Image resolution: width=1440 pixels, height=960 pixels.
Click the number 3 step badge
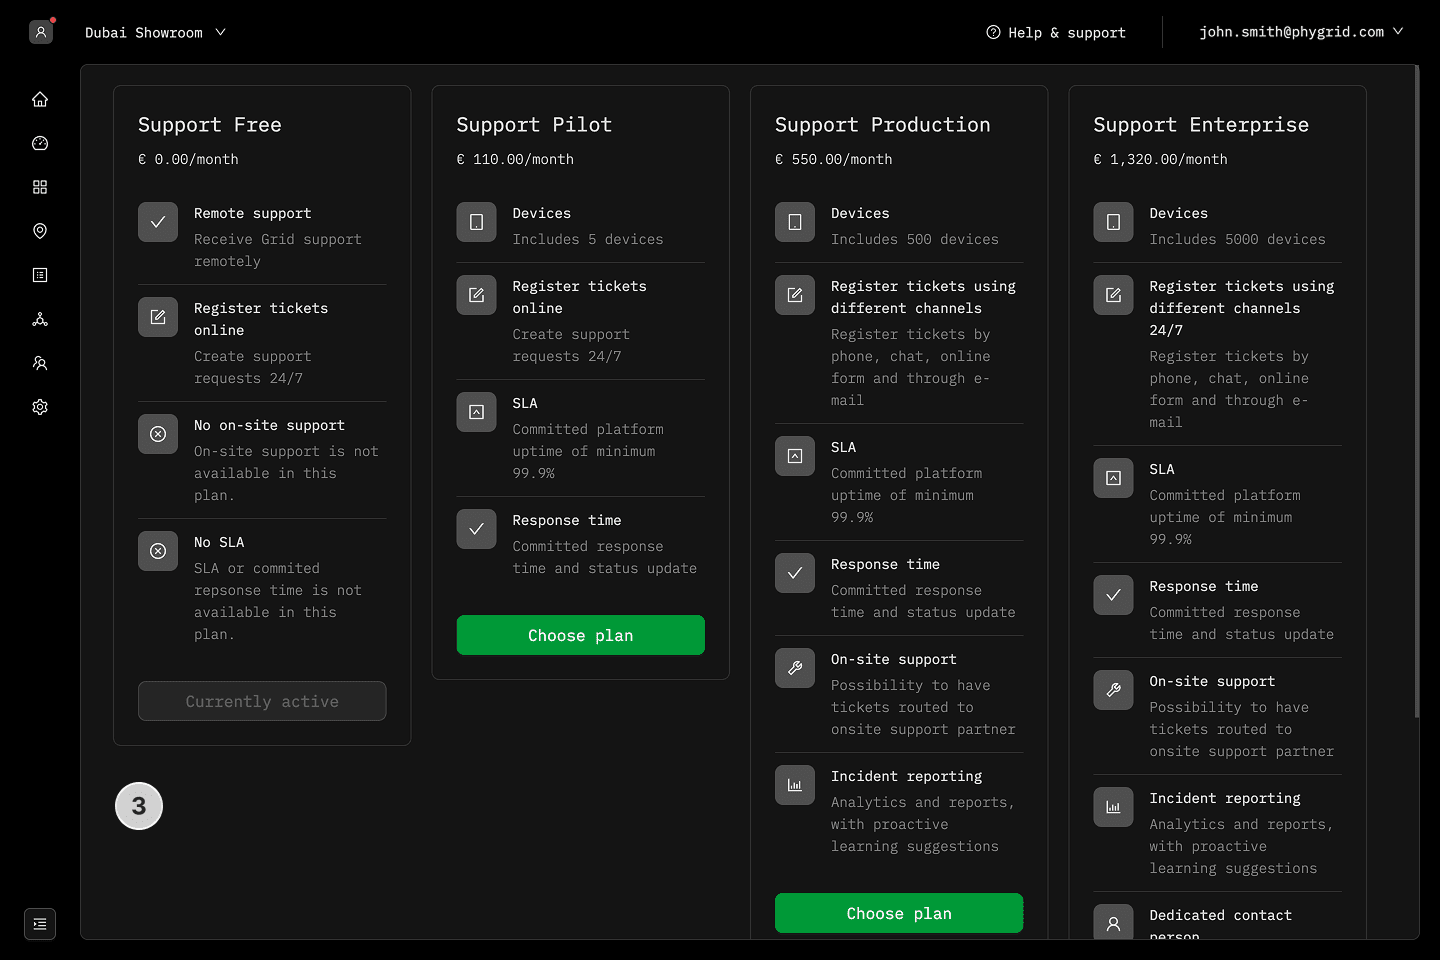tap(139, 806)
